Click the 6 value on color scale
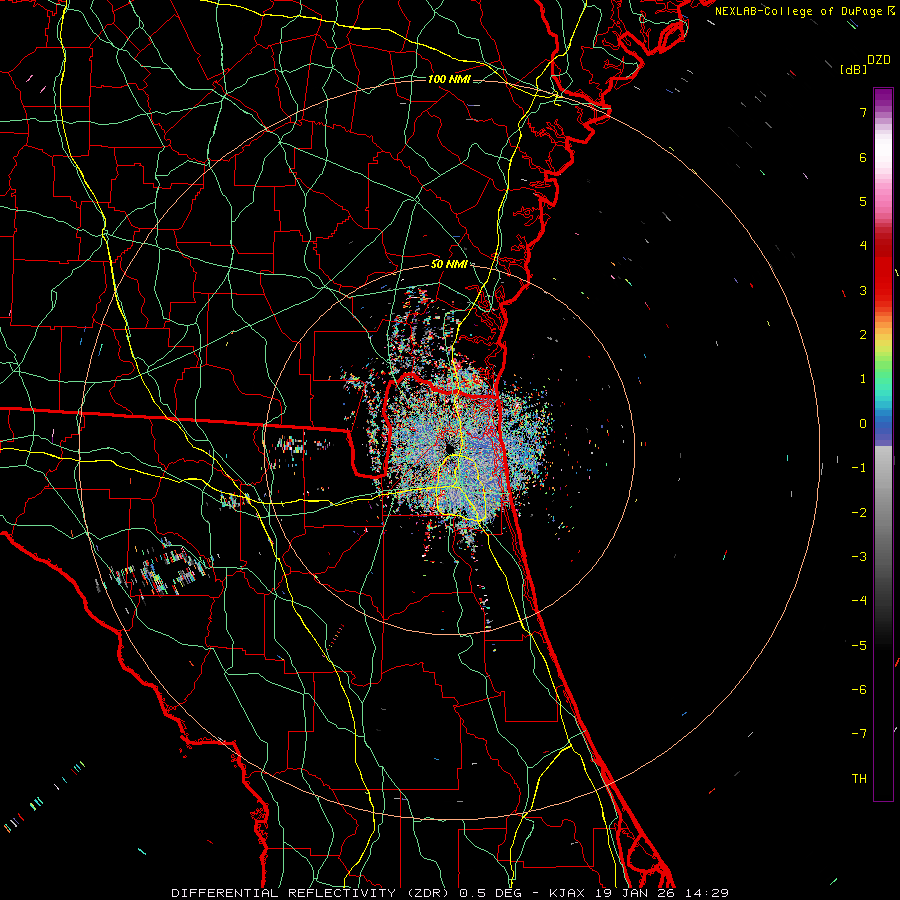This screenshot has height=900, width=900. coord(863,157)
